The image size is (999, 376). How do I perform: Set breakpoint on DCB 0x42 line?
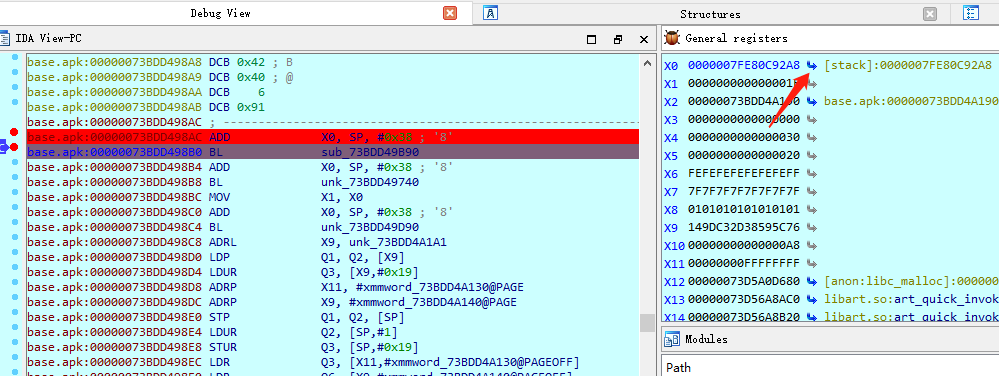(15, 57)
